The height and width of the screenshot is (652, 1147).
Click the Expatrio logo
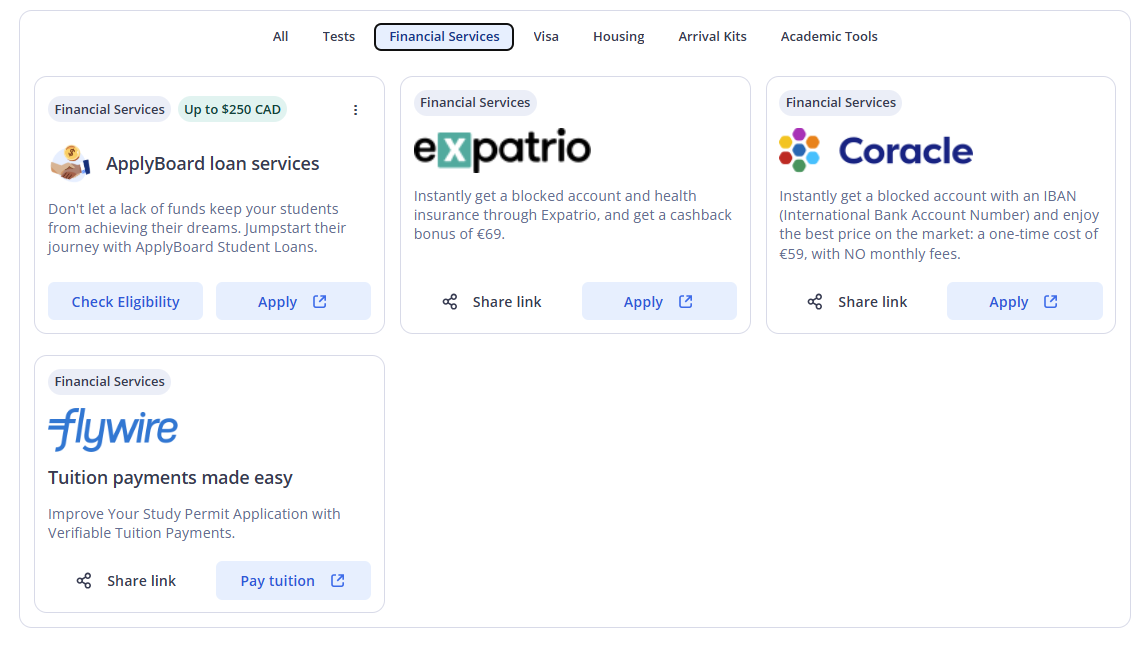point(502,149)
